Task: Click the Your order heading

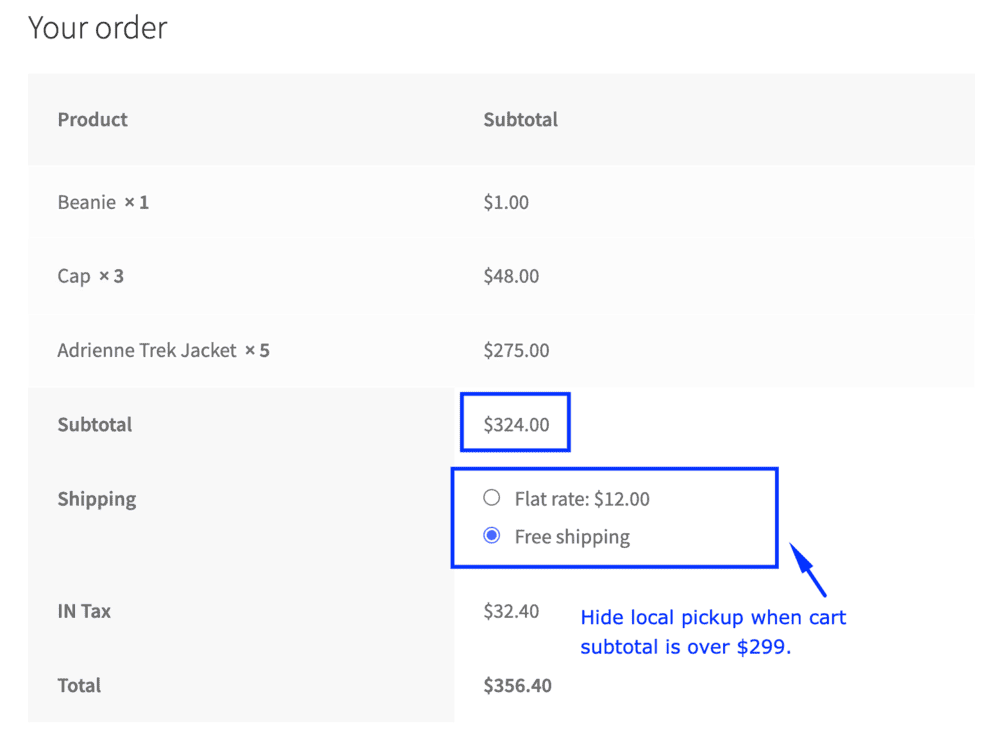Action: (x=98, y=27)
